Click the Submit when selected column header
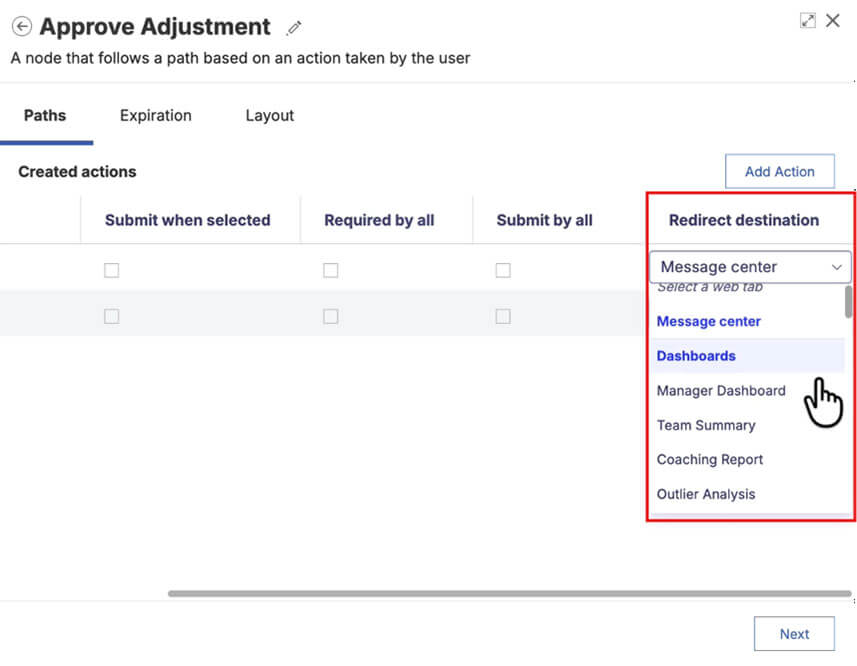 click(187, 220)
